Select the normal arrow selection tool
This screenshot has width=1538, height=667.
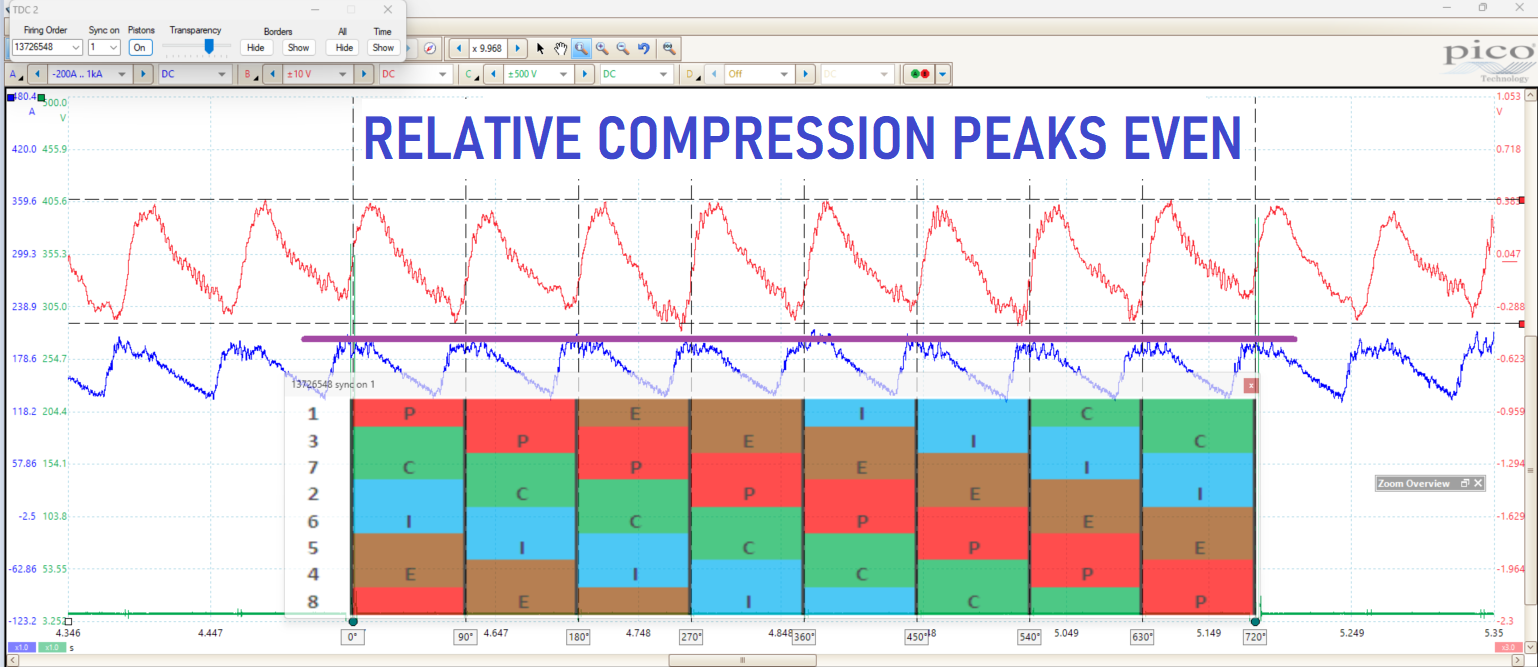(x=539, y=47)
